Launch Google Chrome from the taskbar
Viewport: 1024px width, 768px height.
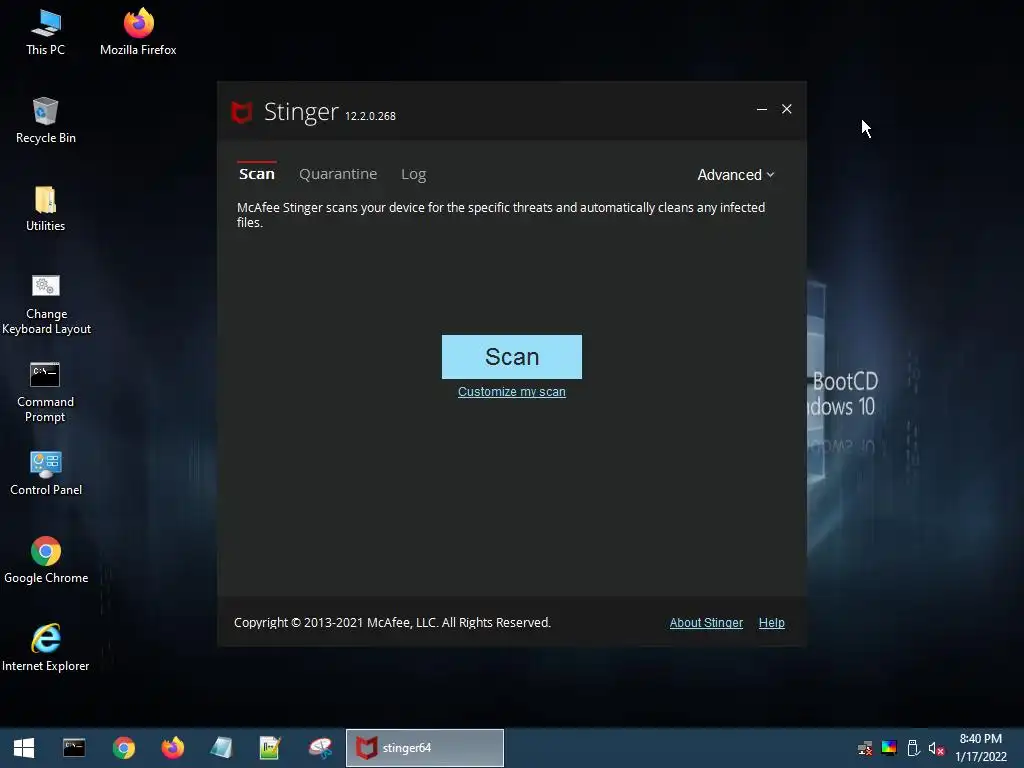pyautogui.click(x=123, y=748)
